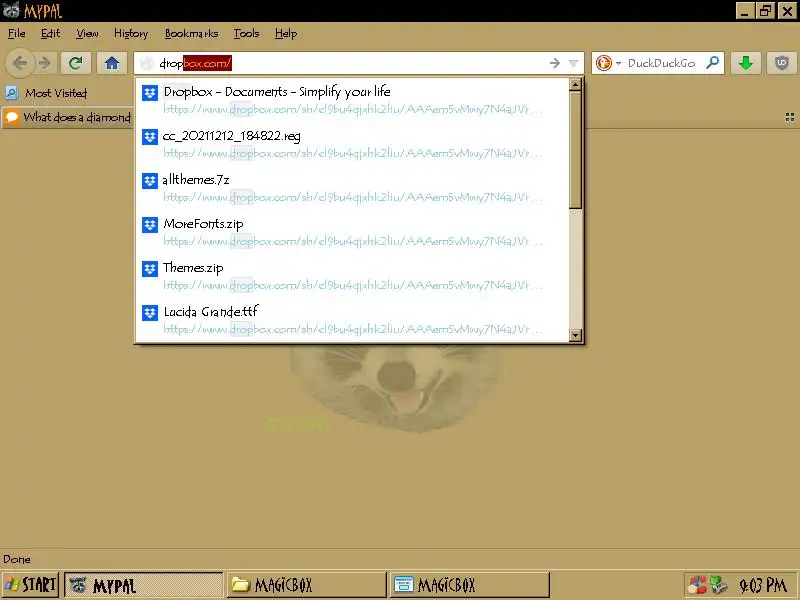Select the Lucida Grande.ttf suggestion

point(352,320)
